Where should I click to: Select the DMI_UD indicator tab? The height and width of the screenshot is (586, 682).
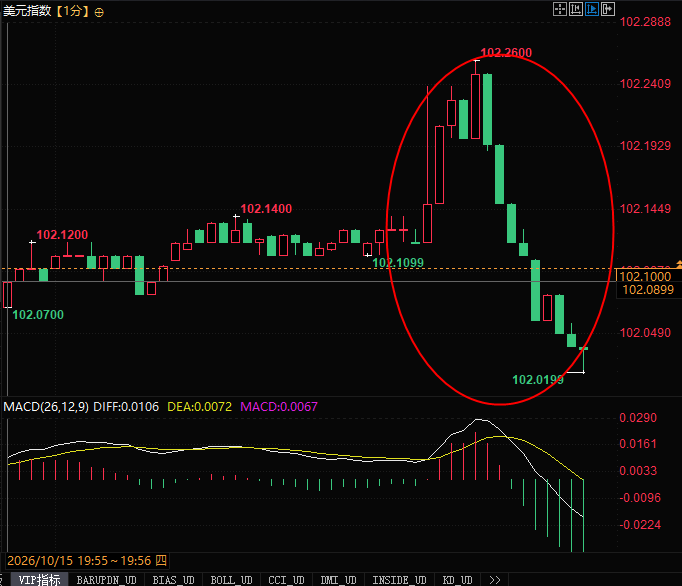[338, 579]
